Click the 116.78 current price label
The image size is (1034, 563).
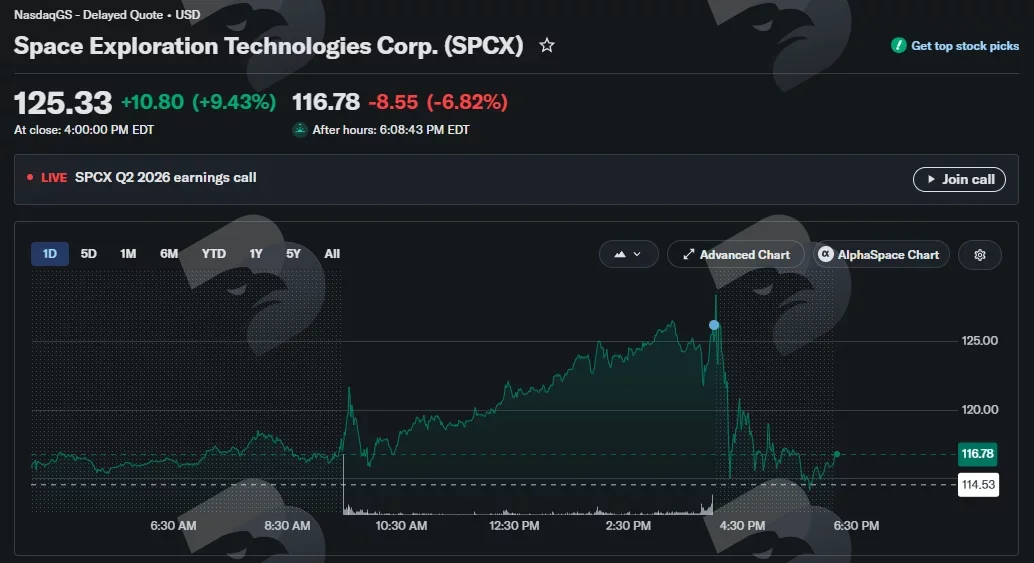977,454
